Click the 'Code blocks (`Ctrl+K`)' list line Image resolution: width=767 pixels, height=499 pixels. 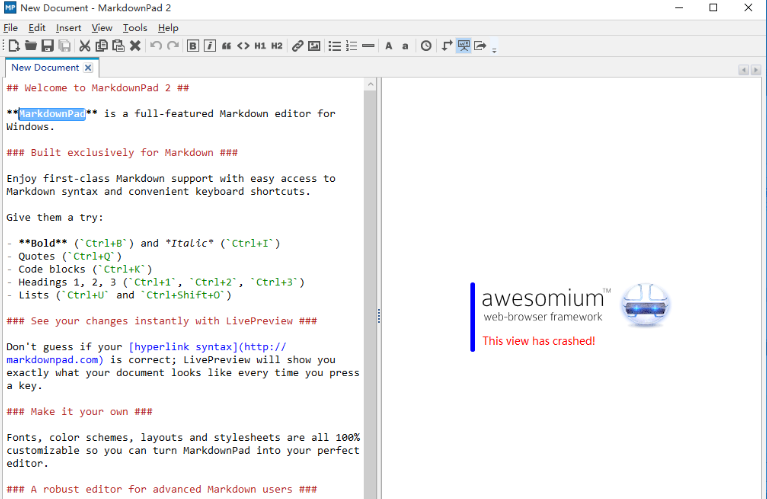79,270
